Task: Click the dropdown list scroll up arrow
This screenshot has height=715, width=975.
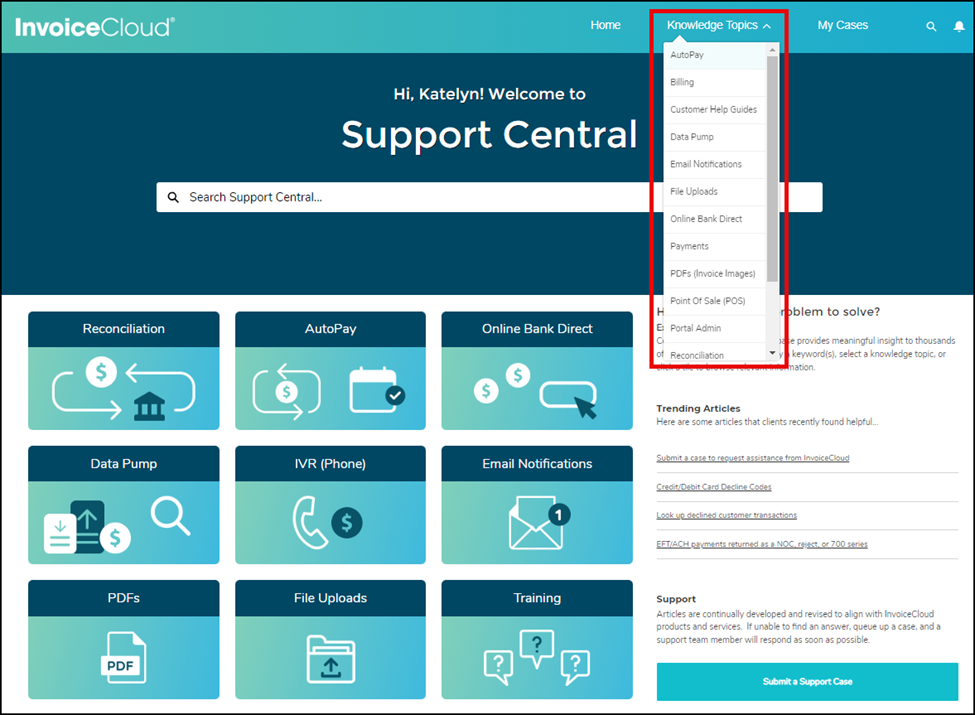Action: pyautogui.click(x=772, y=50)
